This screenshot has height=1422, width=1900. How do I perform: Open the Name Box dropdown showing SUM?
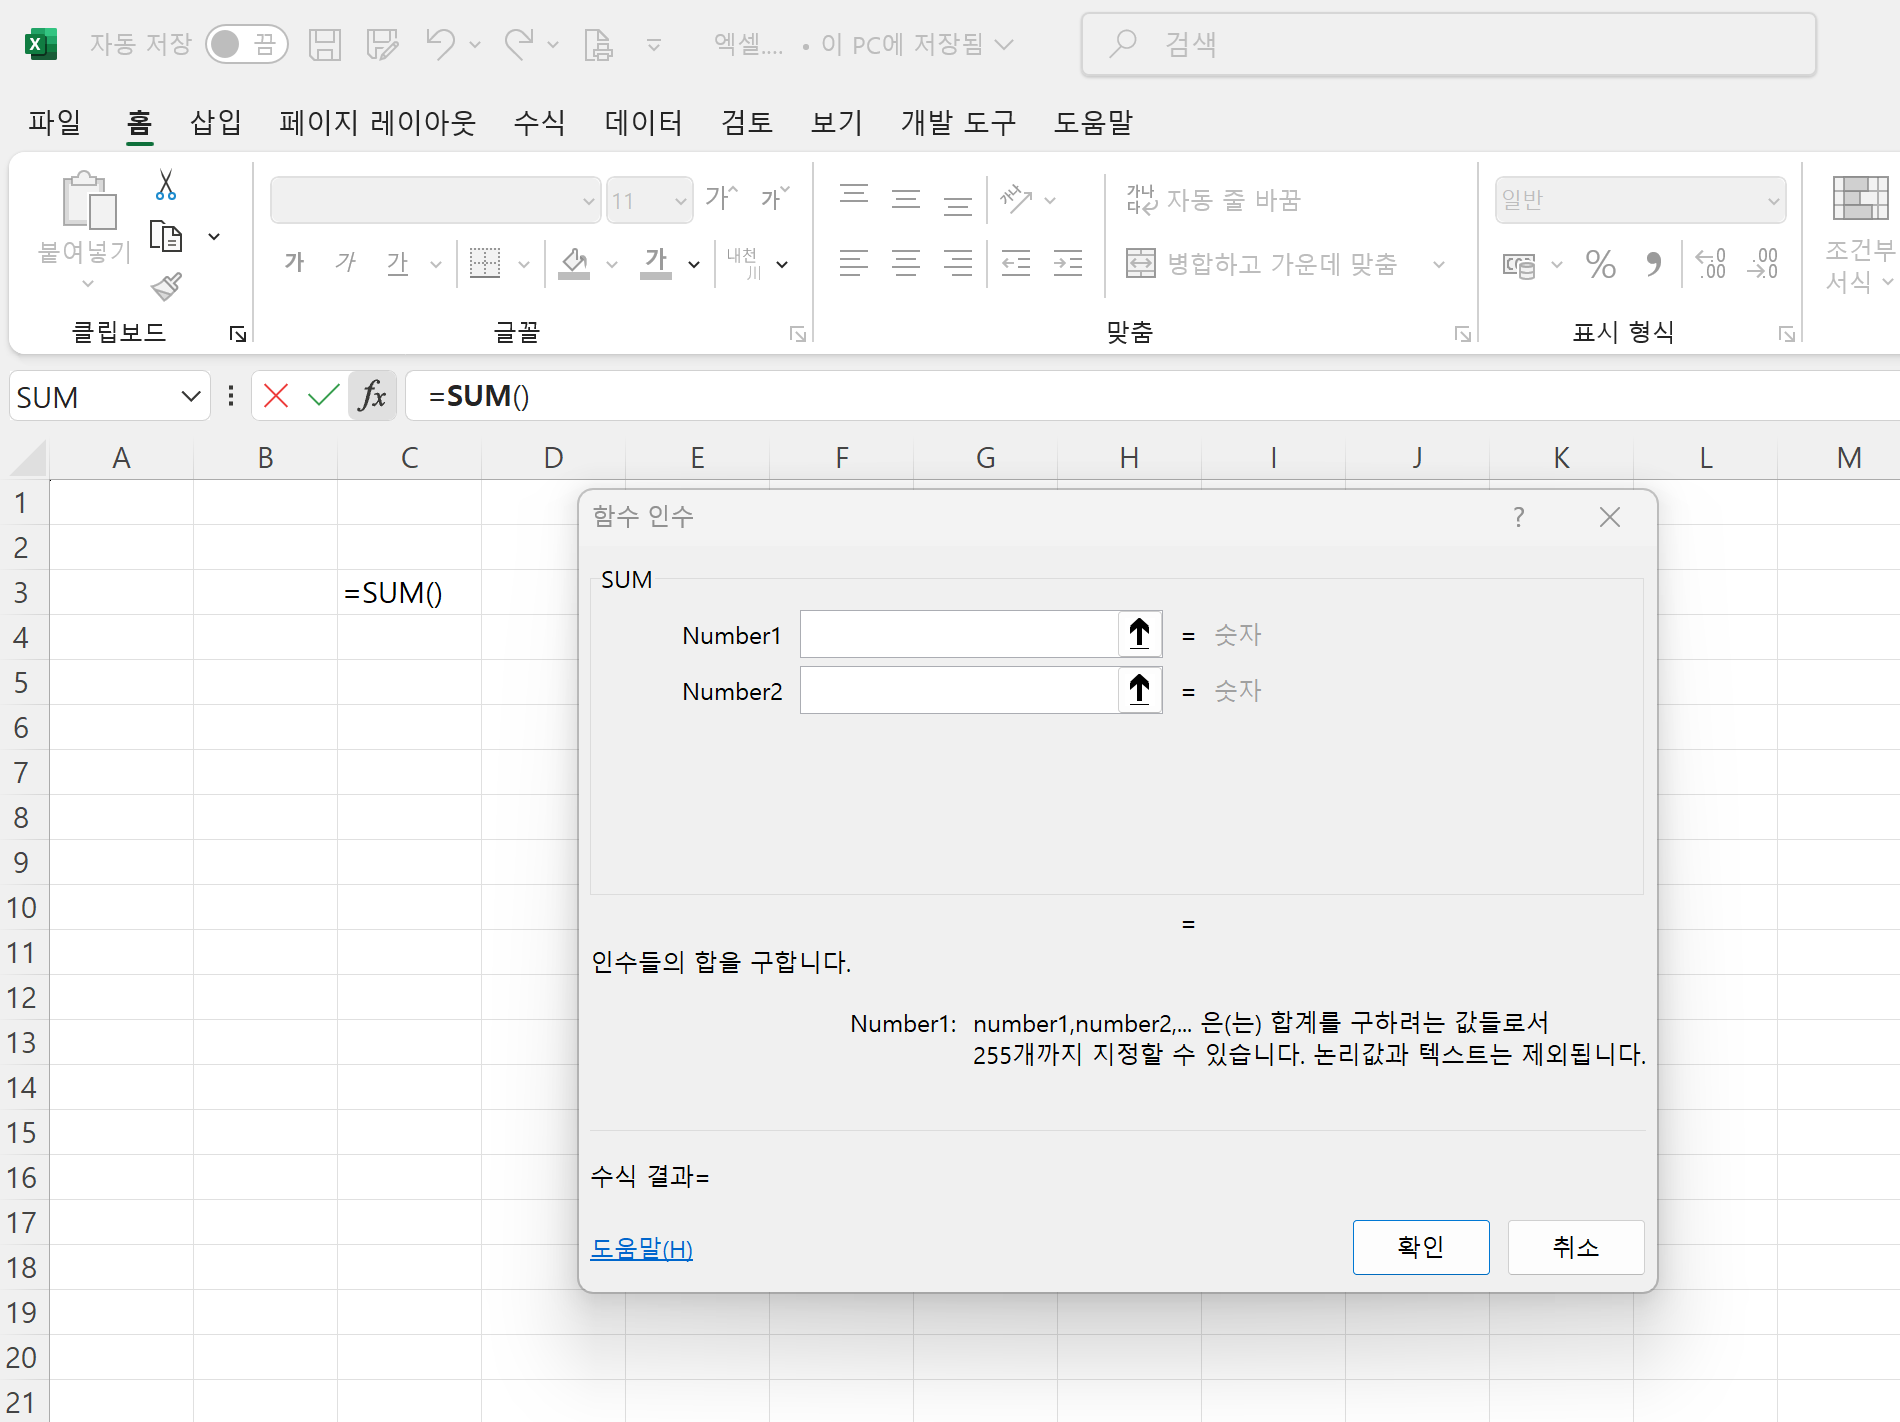pos(191,397)
